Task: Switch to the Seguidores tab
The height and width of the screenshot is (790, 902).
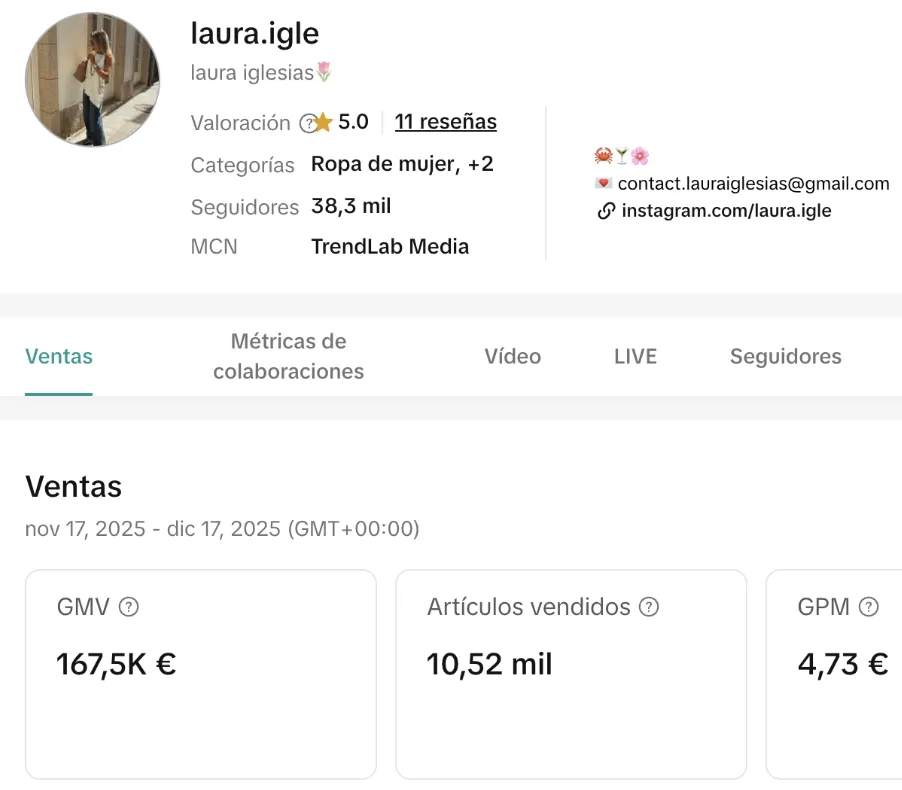Action: click(x=785, y=357)
